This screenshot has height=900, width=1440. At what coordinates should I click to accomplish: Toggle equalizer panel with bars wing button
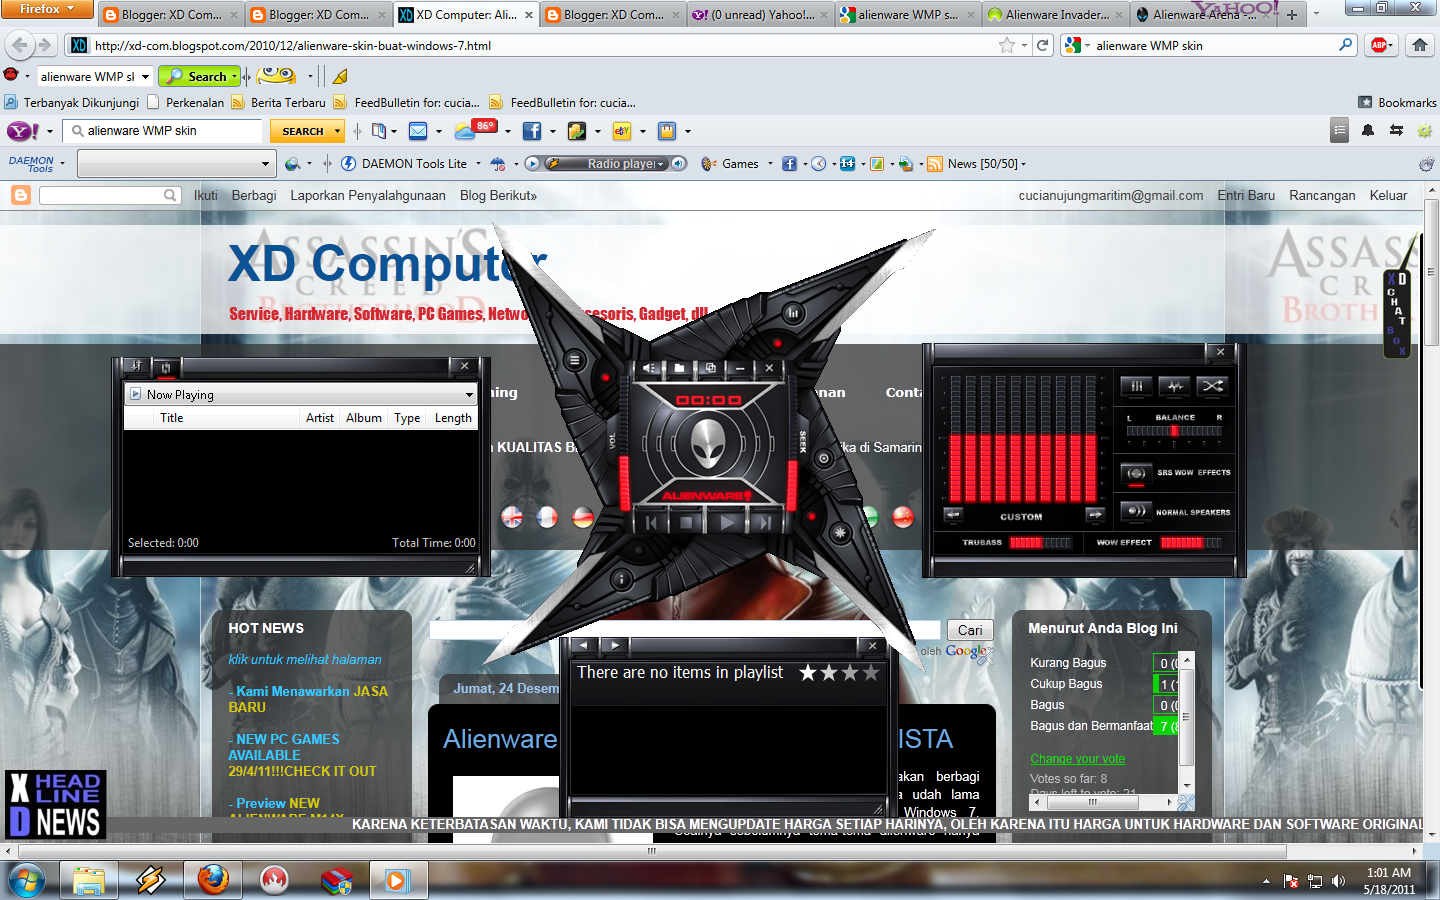(x=793, y=313)
